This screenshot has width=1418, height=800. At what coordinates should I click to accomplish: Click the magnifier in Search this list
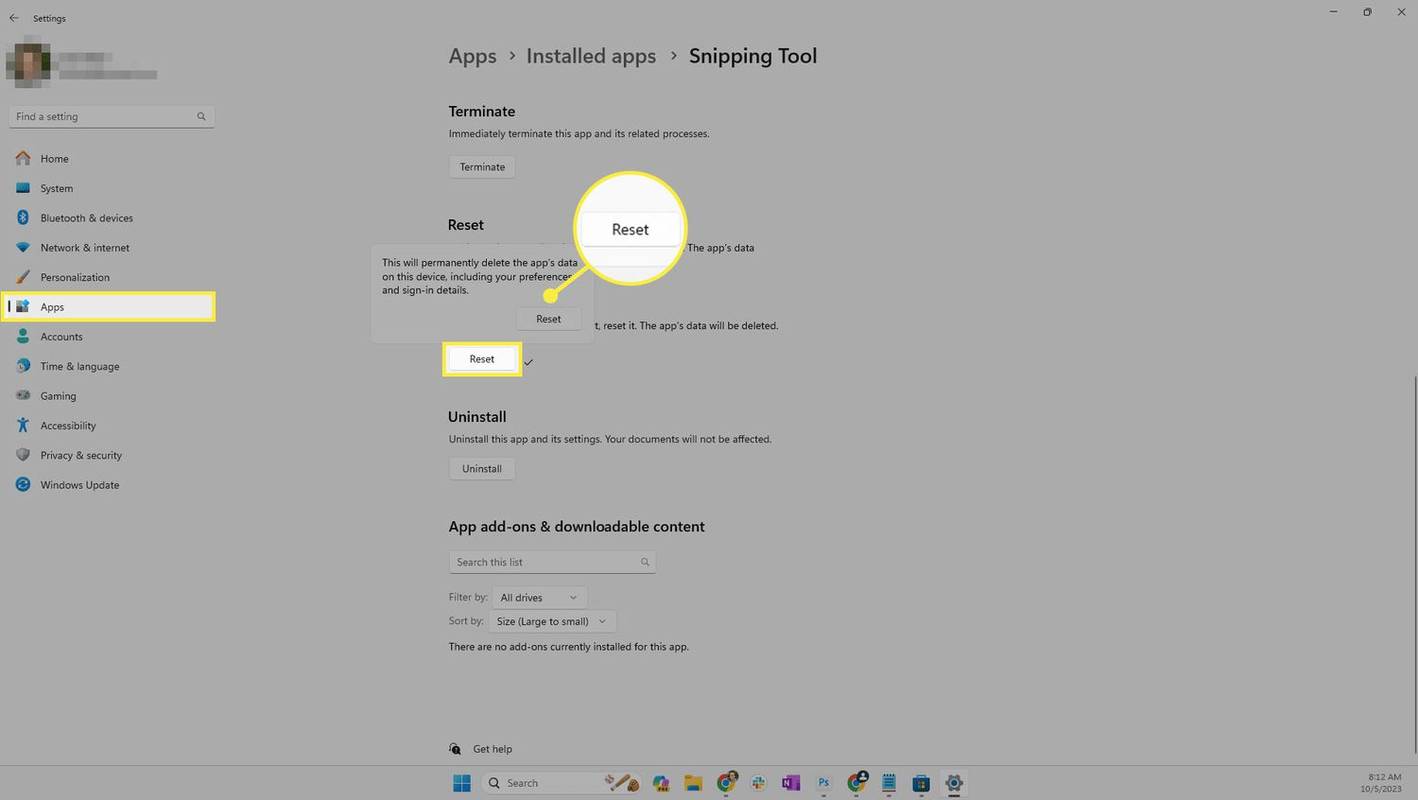point(645,562)
